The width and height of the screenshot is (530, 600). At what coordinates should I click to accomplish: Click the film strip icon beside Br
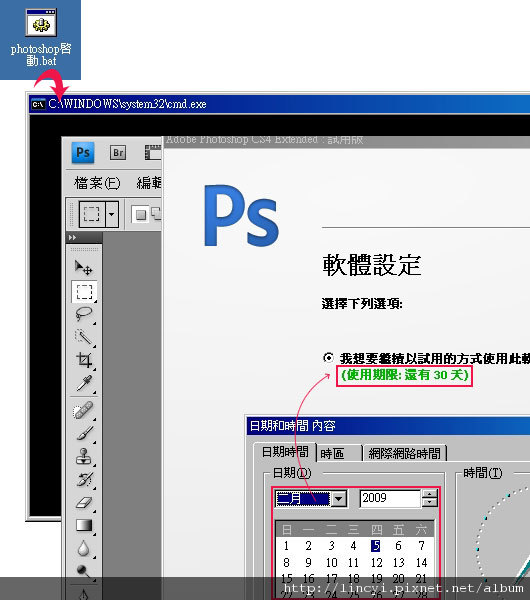153,152
